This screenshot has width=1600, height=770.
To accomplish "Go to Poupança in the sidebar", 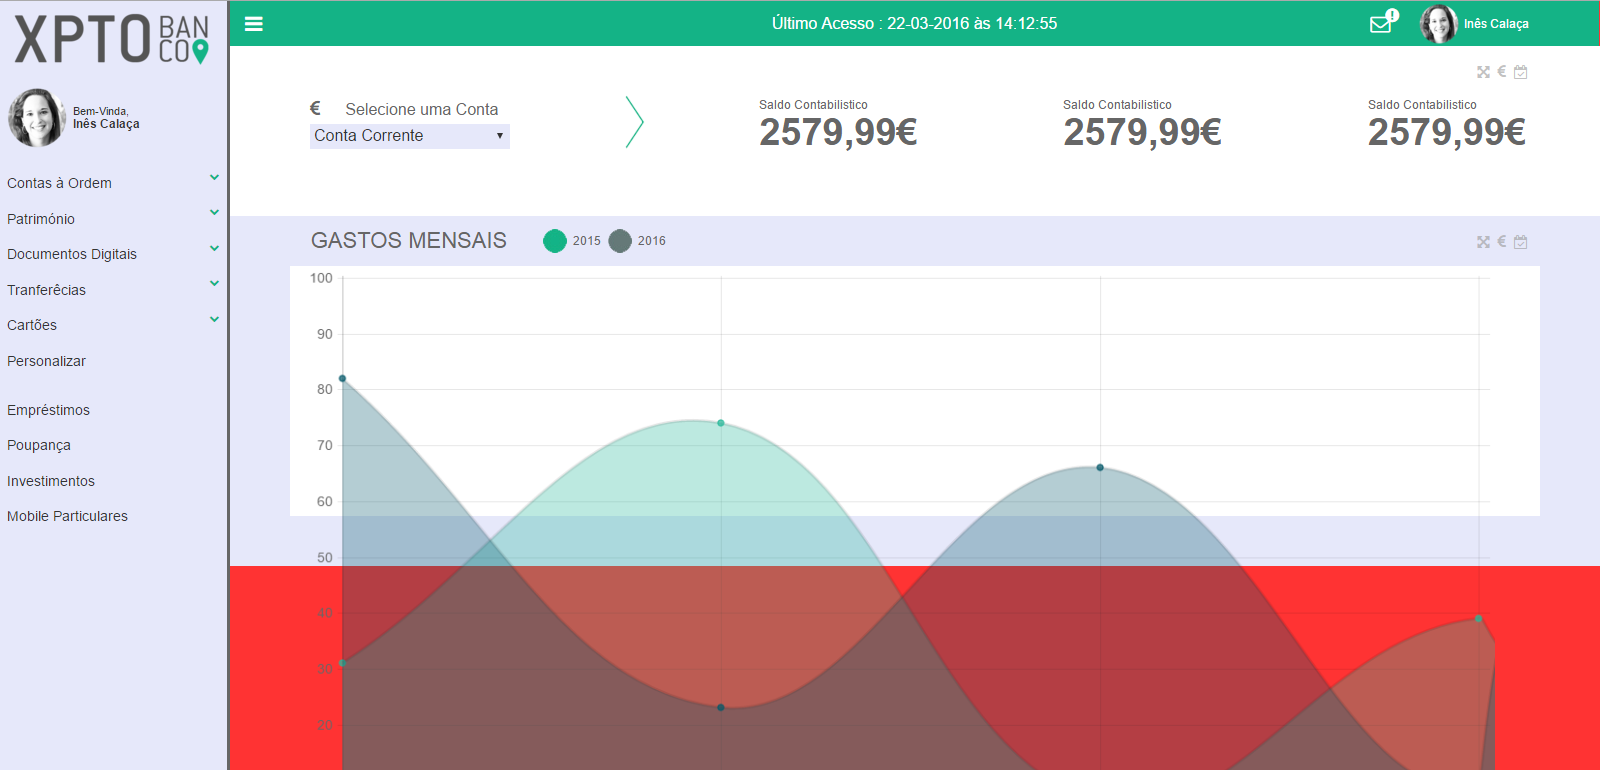I will 39,445.
